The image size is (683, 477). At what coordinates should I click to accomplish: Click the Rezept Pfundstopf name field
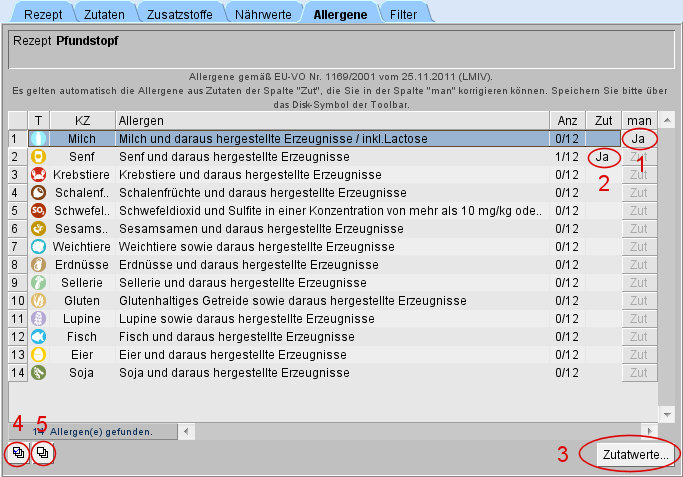click(342, 49)
